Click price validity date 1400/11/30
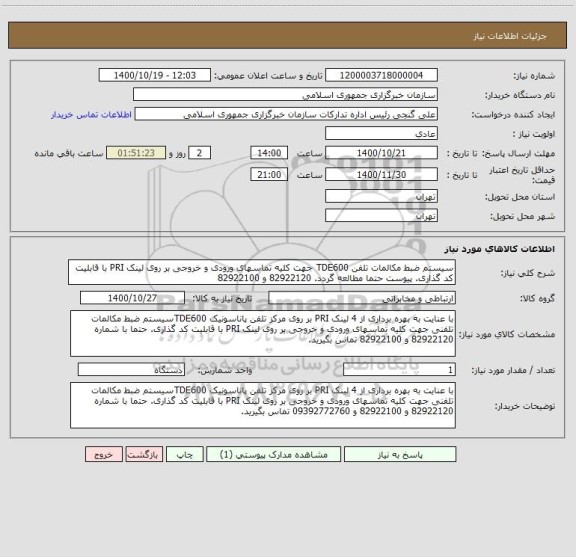Viewport: 576px width, 557px height. click(381, 175)
